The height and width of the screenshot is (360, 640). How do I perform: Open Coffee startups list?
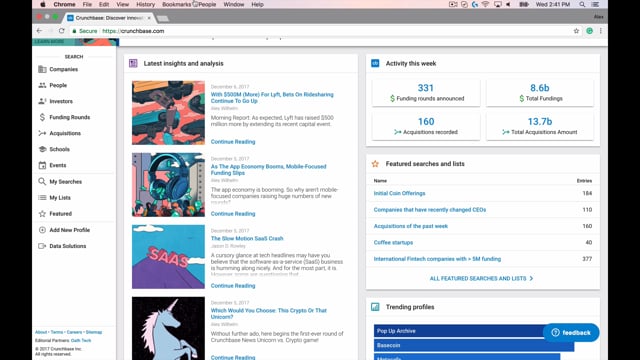click(393, 242)
